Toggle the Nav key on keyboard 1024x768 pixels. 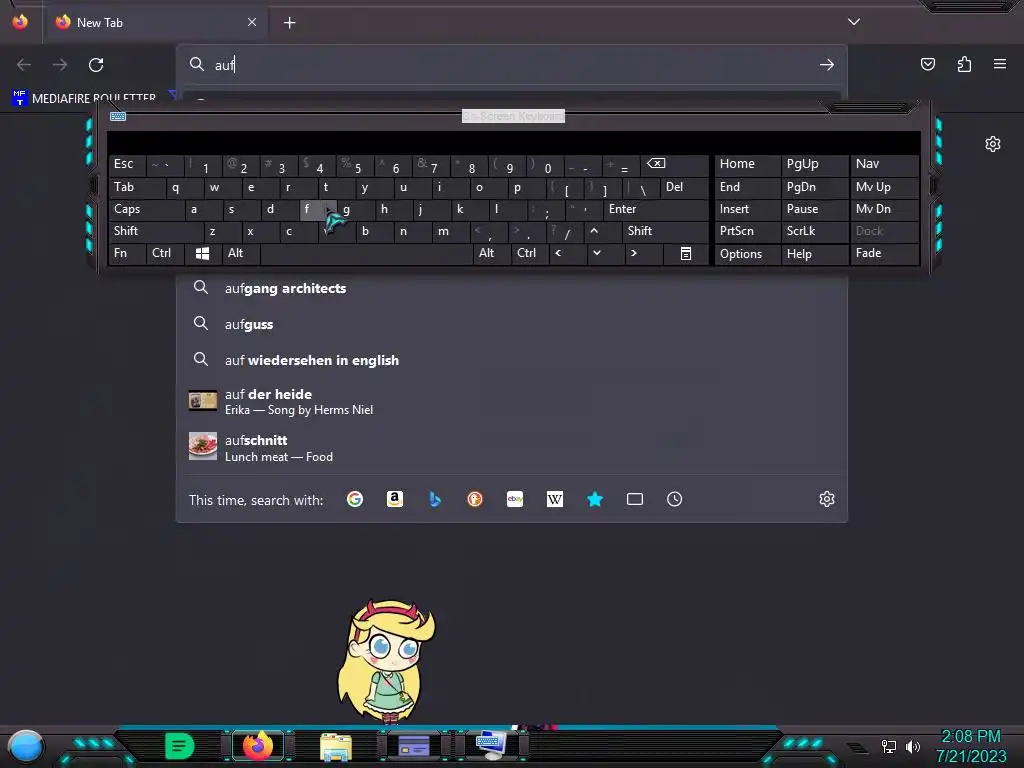885,164
